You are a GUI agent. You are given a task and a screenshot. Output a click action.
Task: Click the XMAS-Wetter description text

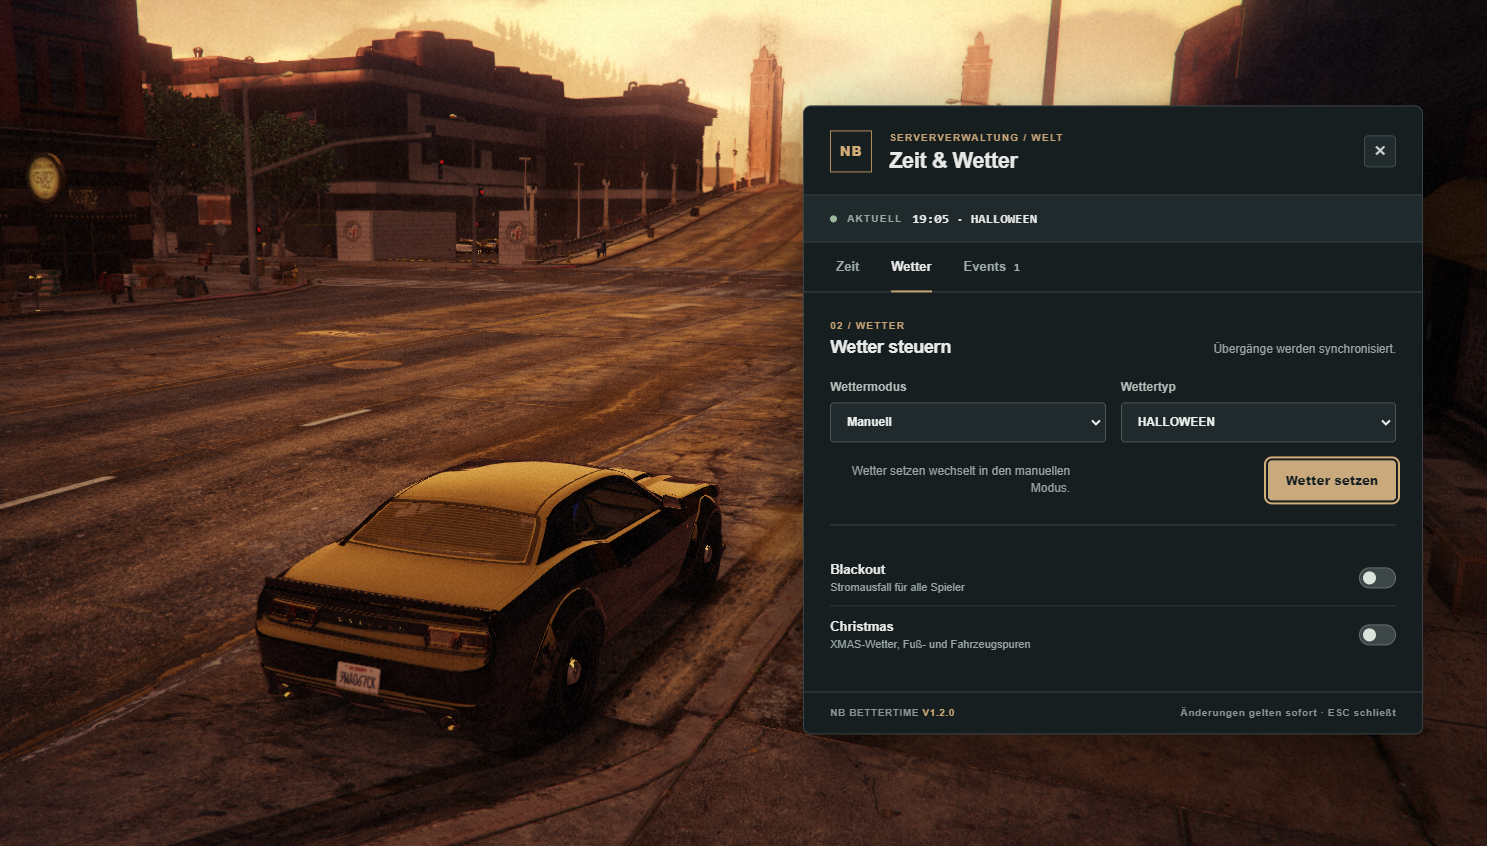930,645
